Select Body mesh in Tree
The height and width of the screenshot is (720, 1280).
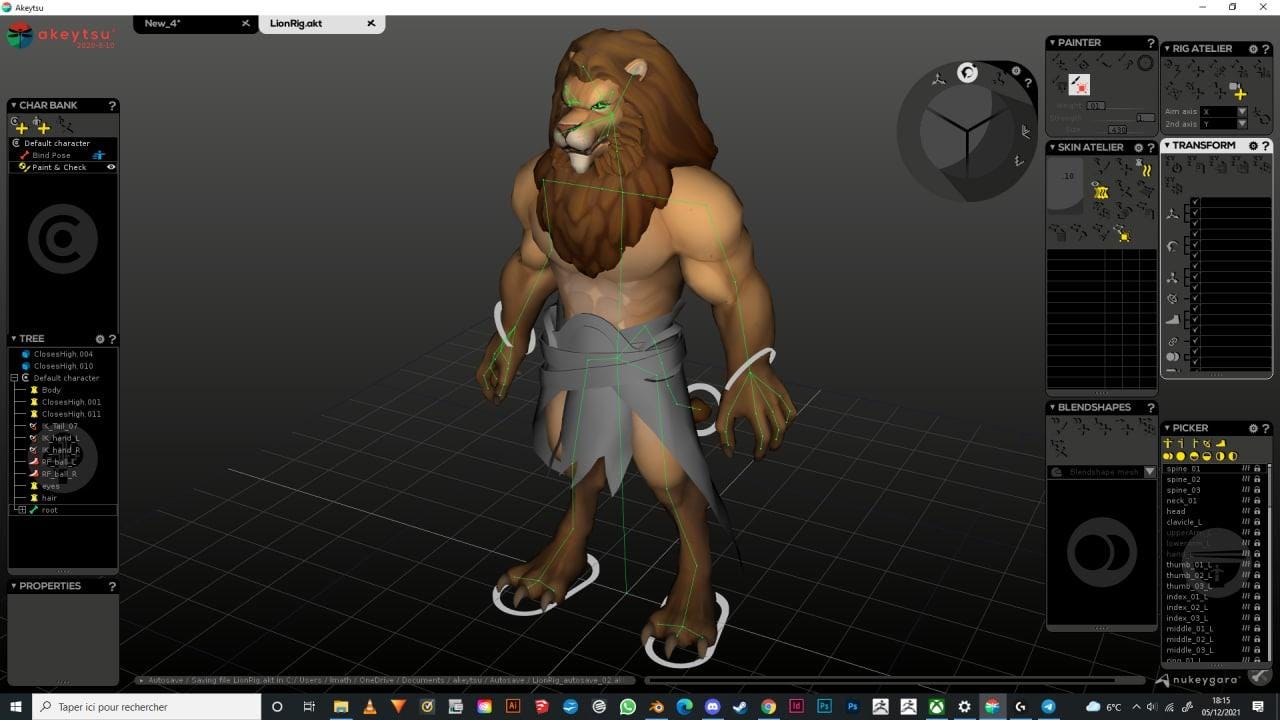point(51,390)
